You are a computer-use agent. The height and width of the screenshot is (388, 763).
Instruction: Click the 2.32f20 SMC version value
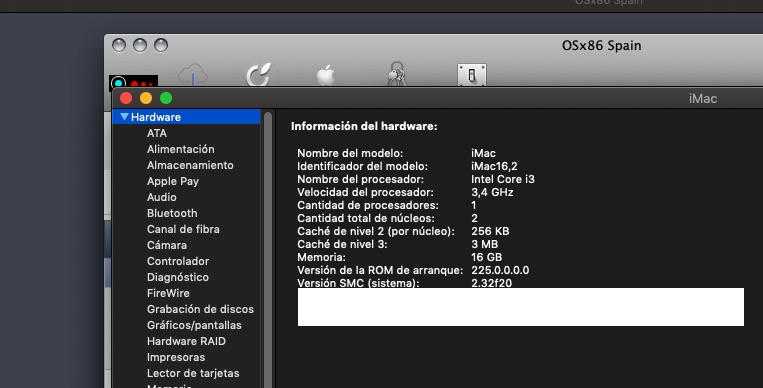tap(491, 283)
